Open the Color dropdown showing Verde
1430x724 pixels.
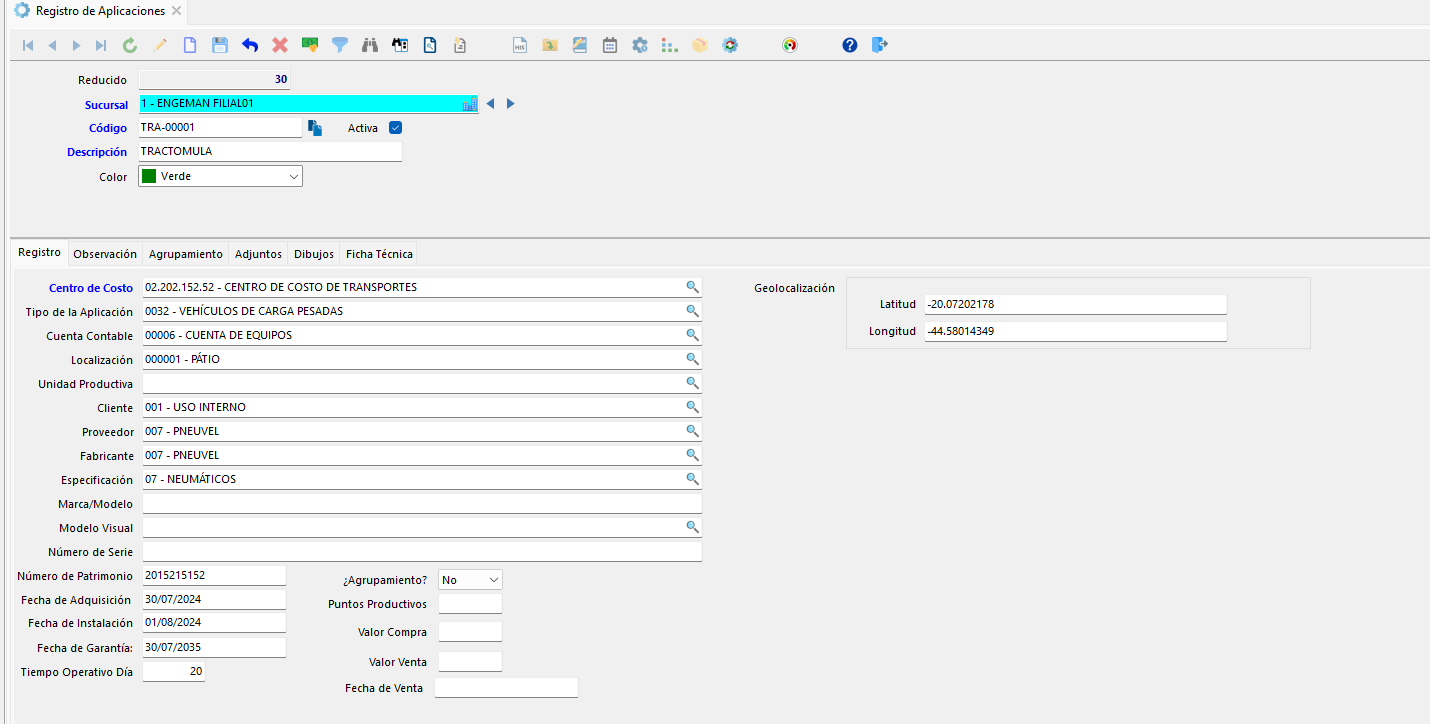click(x=294, y=176)
